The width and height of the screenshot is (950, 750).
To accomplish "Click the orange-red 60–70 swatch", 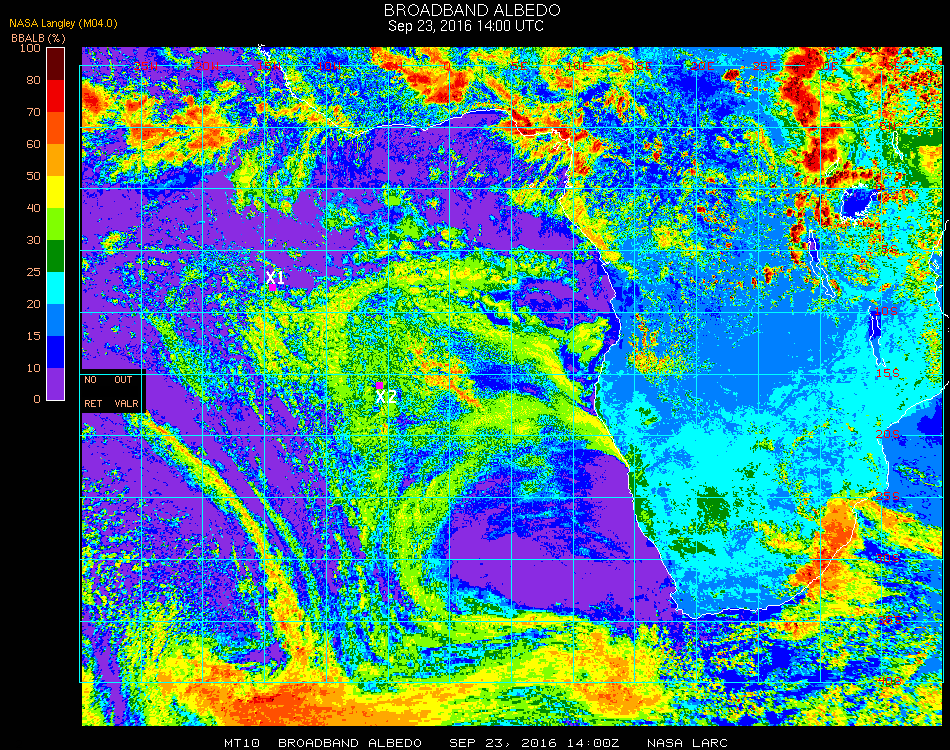I will click(56, 128).
